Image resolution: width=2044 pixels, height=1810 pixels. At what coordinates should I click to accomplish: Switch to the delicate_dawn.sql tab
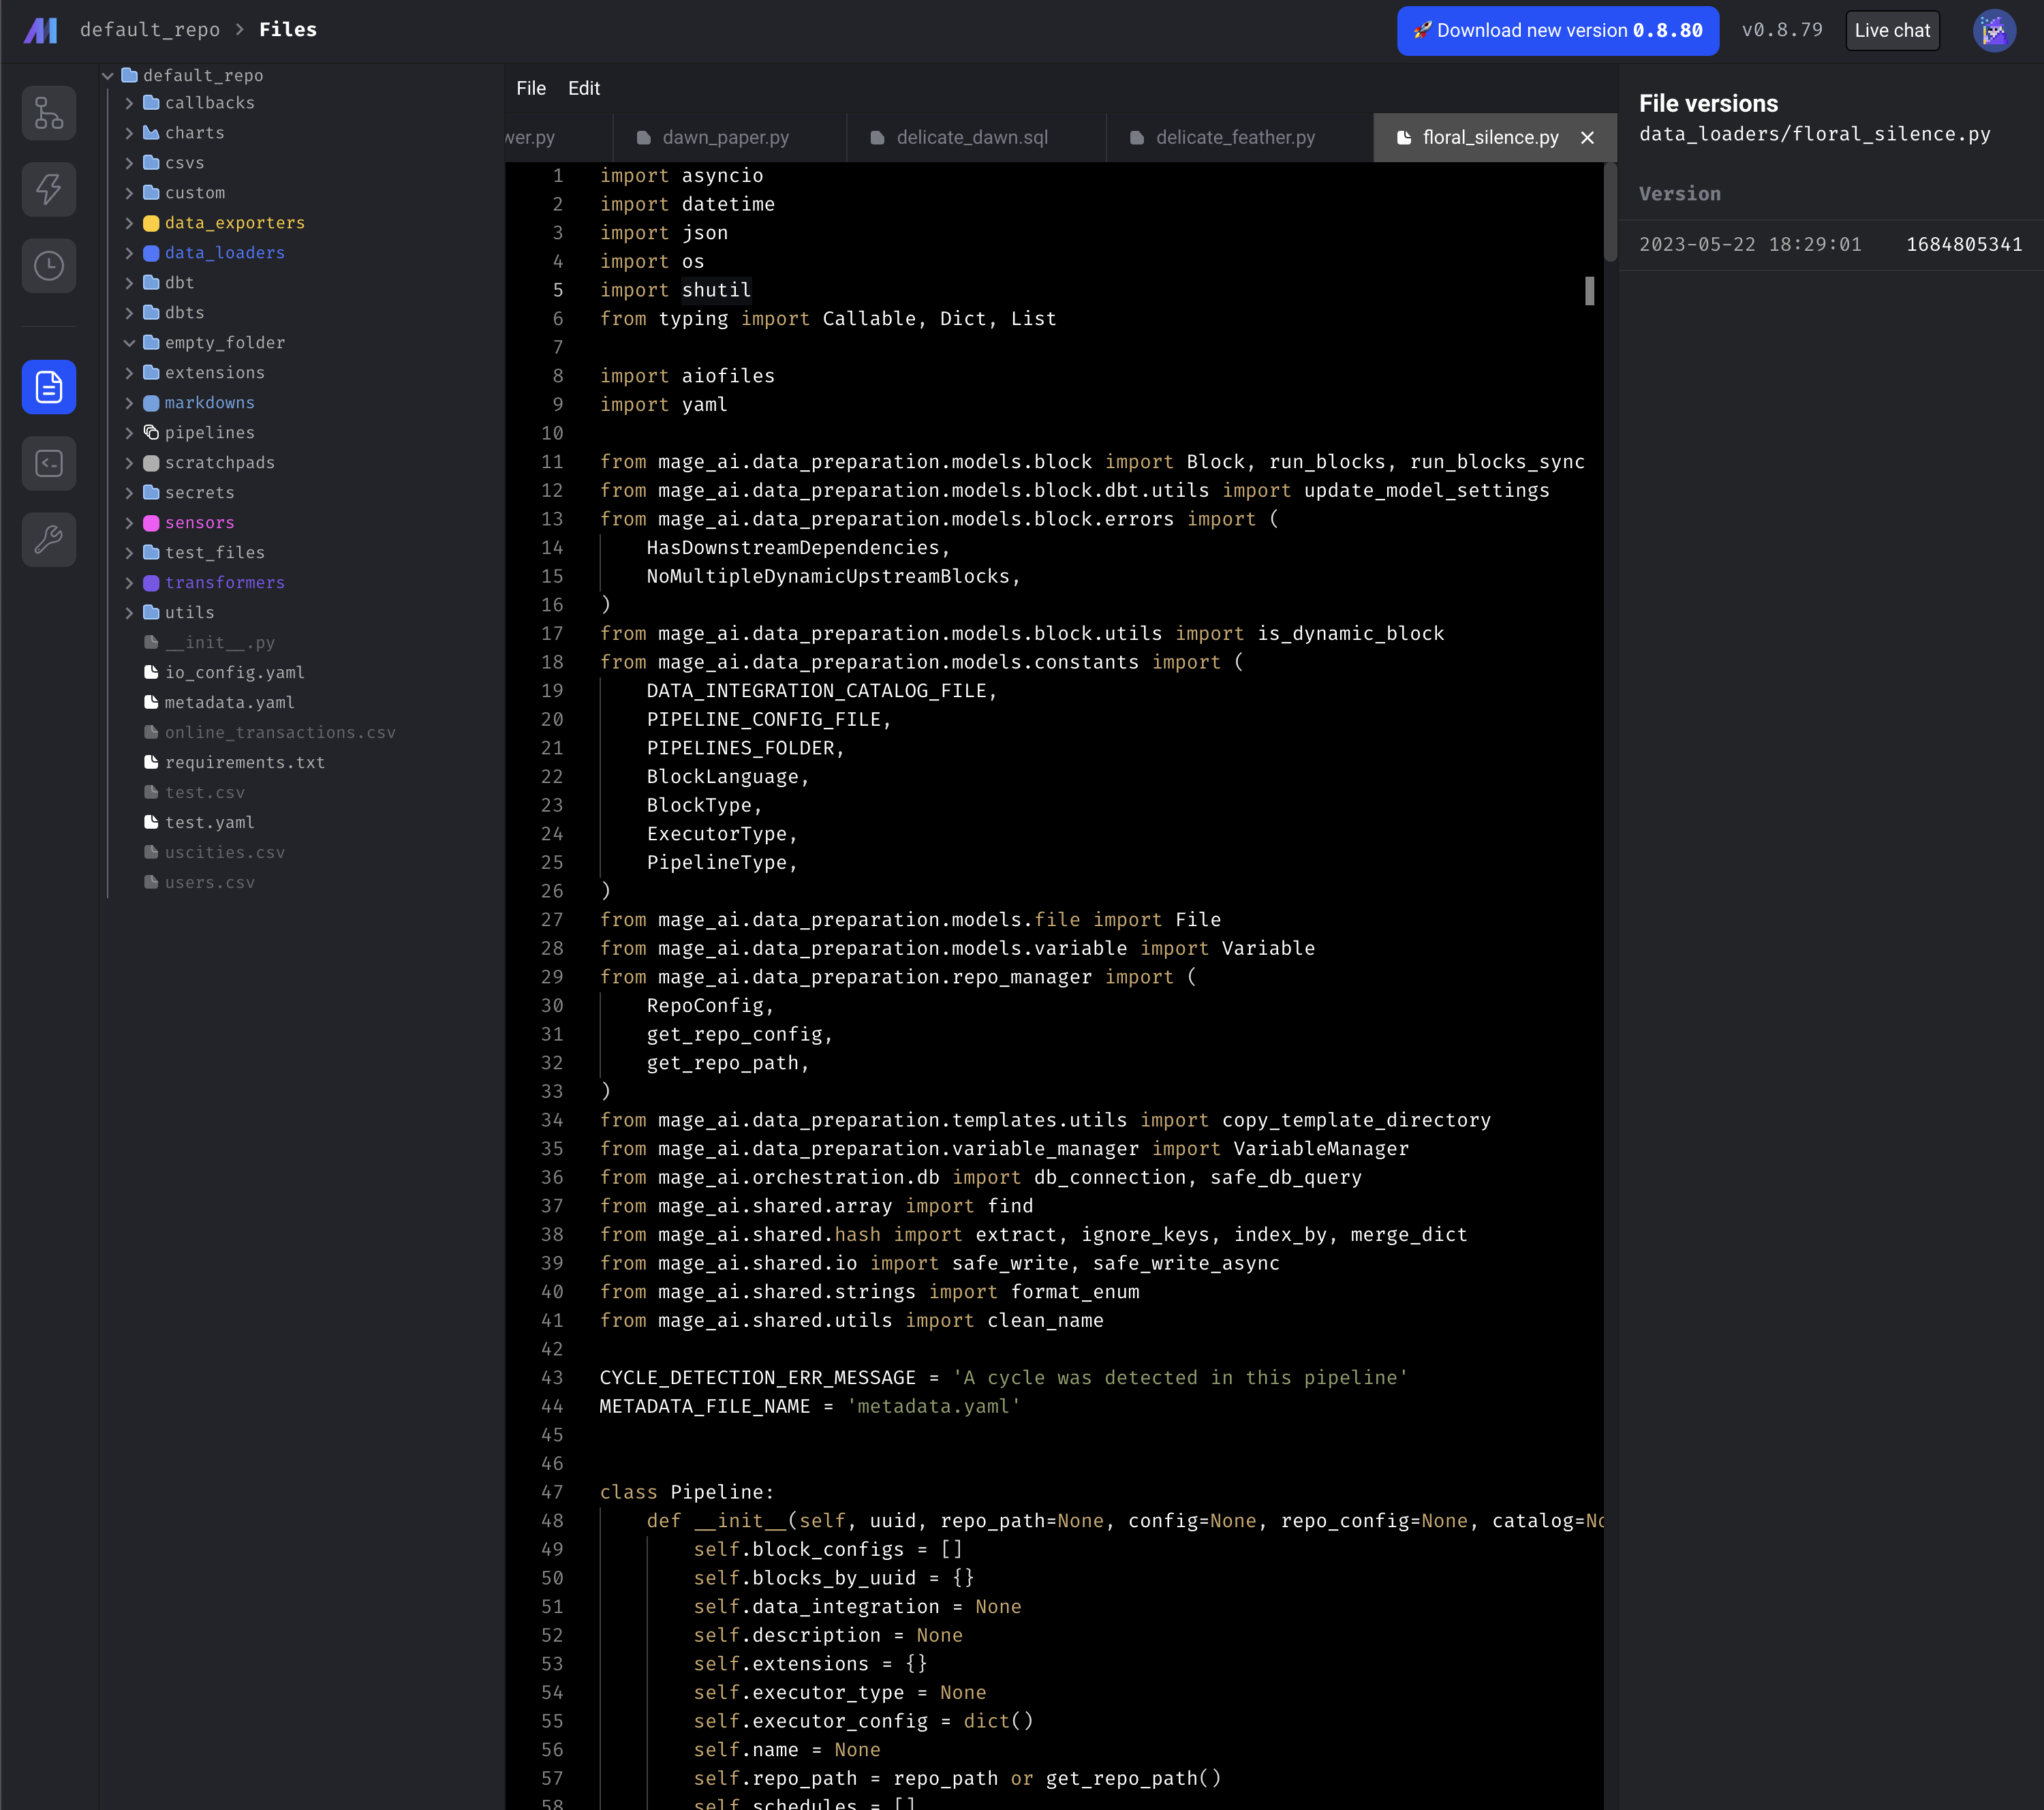point(976,138)
